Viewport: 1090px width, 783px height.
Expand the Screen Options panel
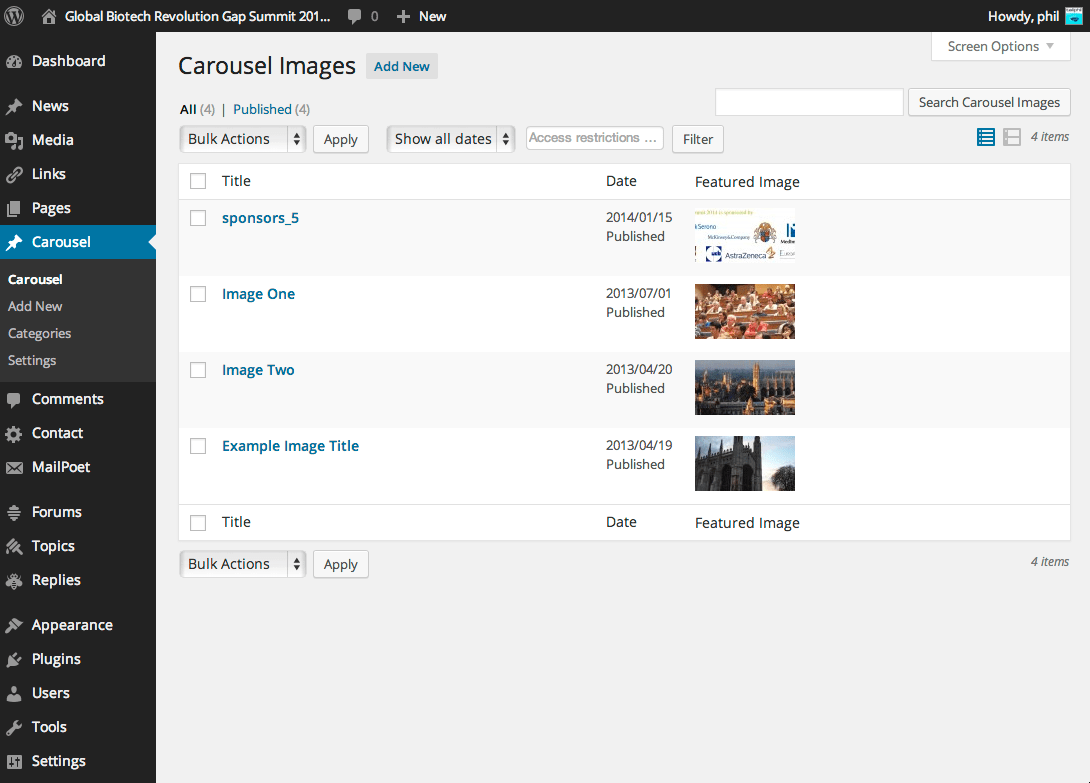pos(998,46)
